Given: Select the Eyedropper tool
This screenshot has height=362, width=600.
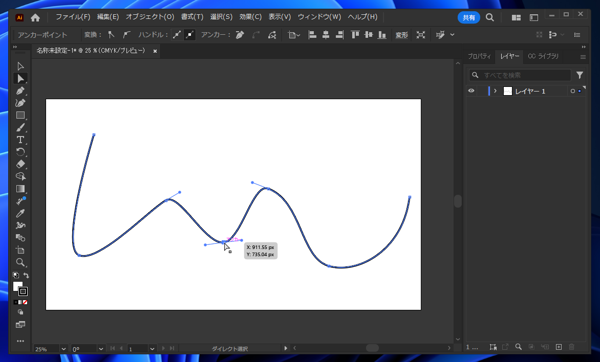Looking at the screenshot, I should 20,213.
